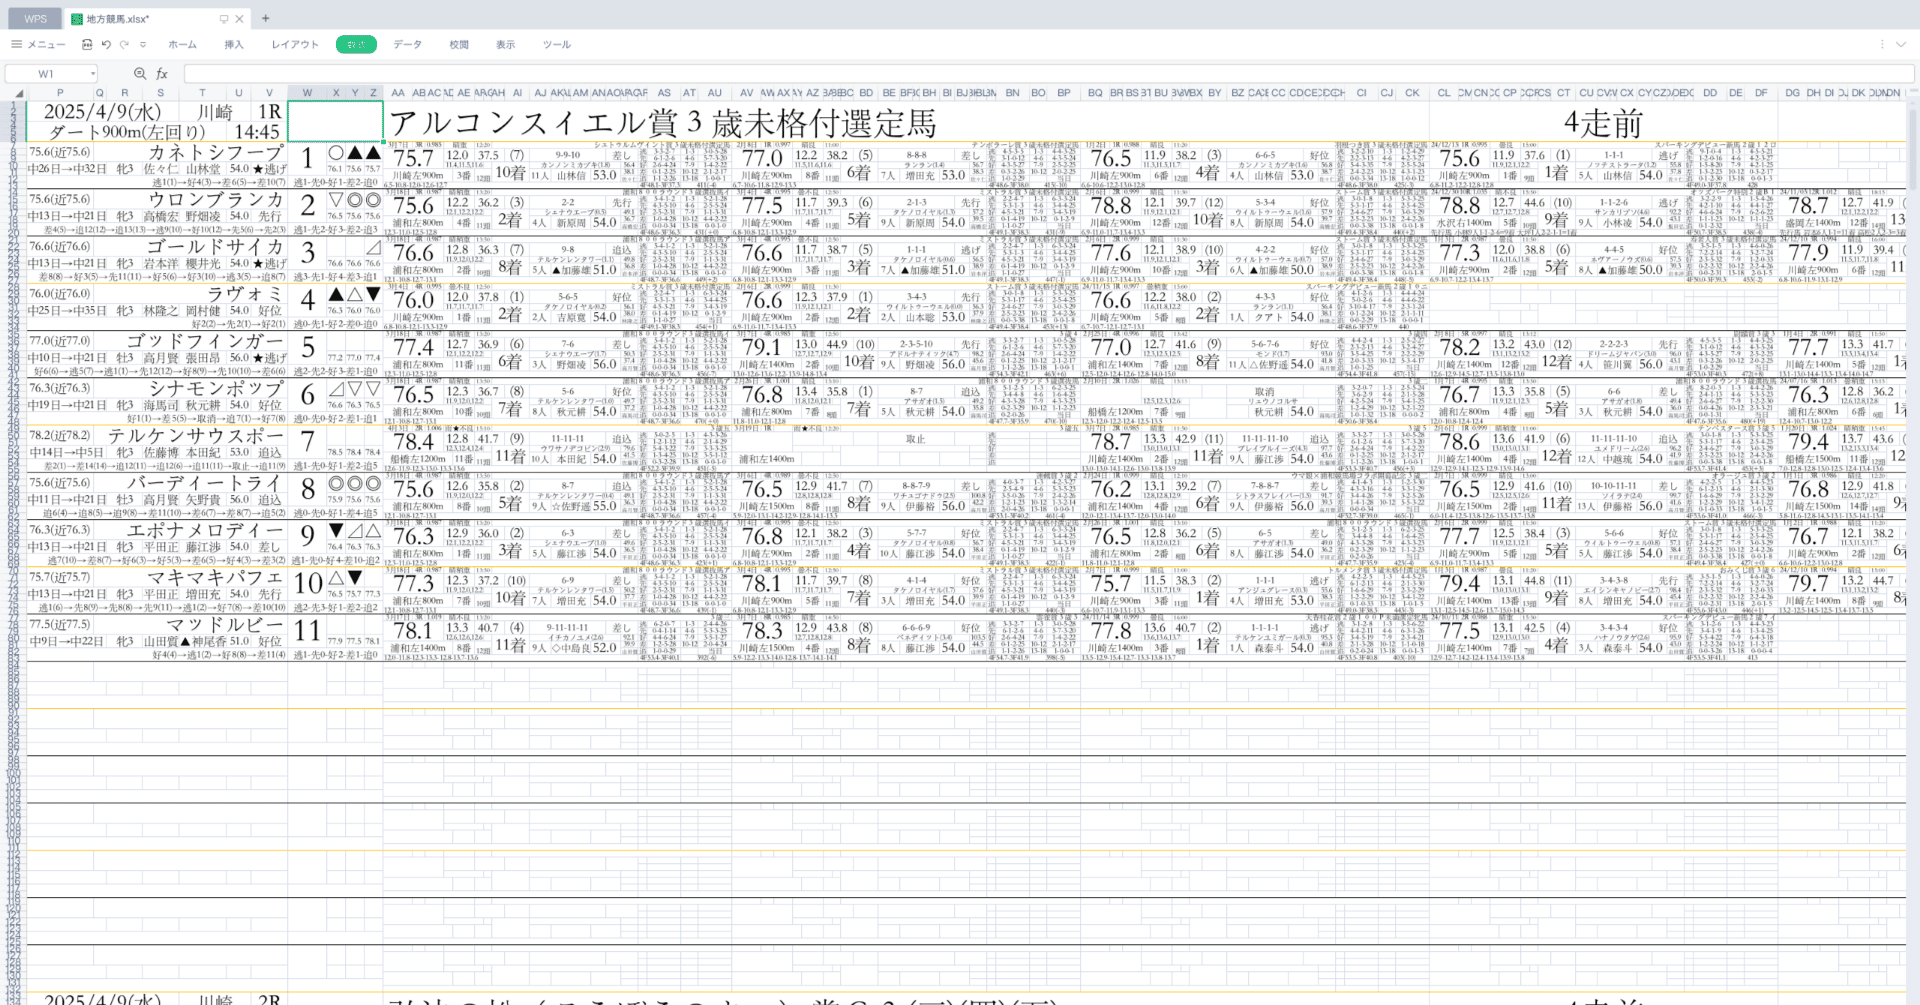Select column CK header

[1412, 93]
